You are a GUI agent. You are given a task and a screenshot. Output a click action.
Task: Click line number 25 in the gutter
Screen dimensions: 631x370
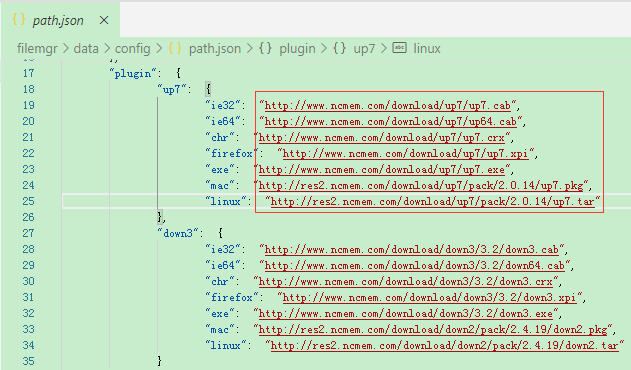pos(28,201)
